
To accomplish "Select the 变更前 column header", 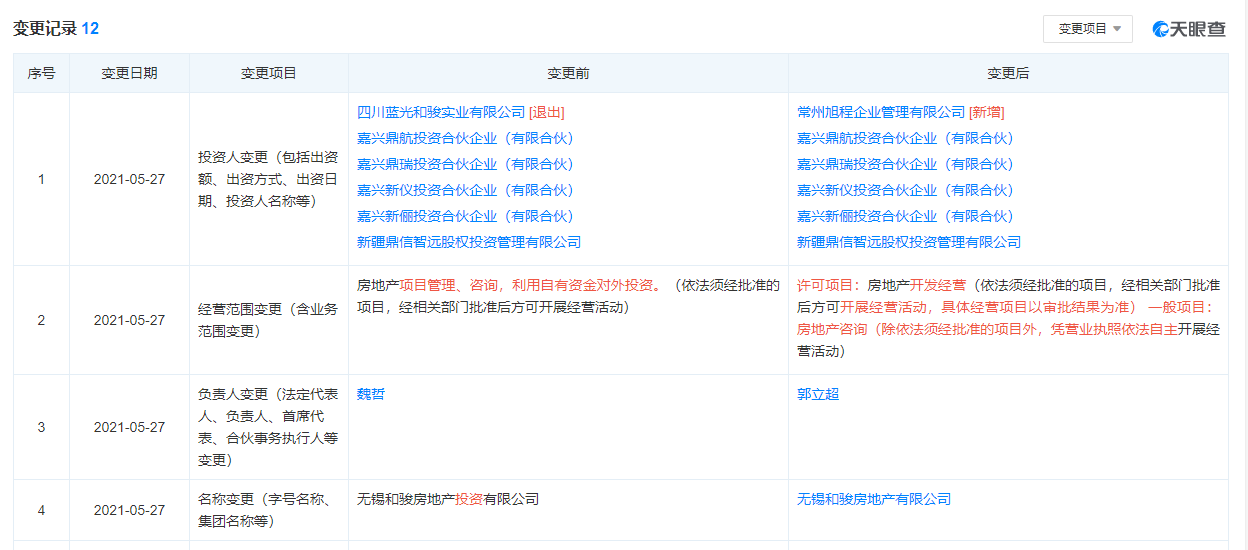I will click(568, 73).
